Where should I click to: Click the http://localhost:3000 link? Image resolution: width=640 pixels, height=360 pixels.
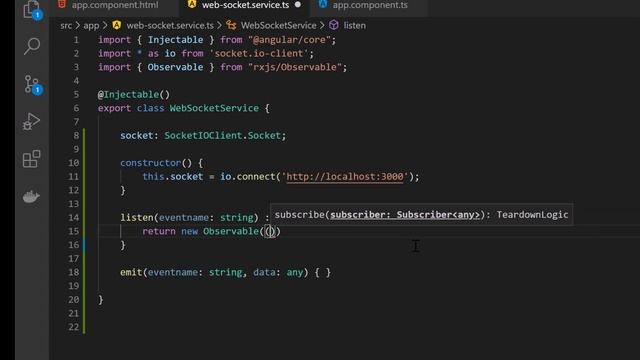(345, 177)
